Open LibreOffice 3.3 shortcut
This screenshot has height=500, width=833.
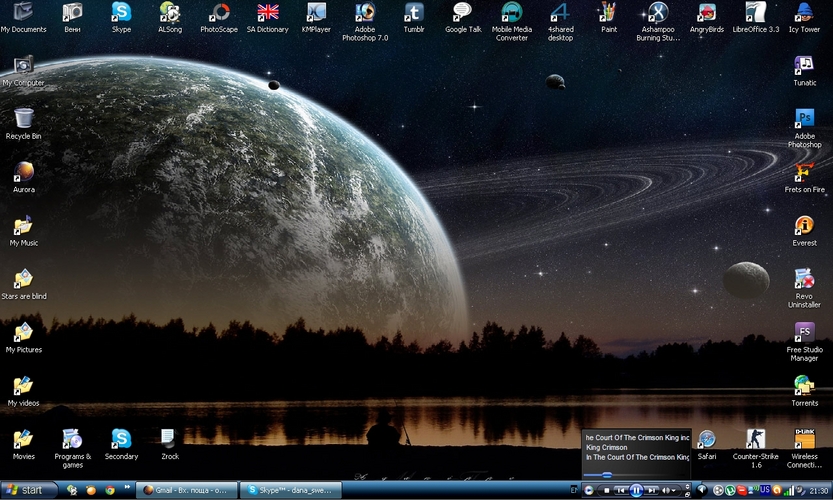tap(755, 18)
